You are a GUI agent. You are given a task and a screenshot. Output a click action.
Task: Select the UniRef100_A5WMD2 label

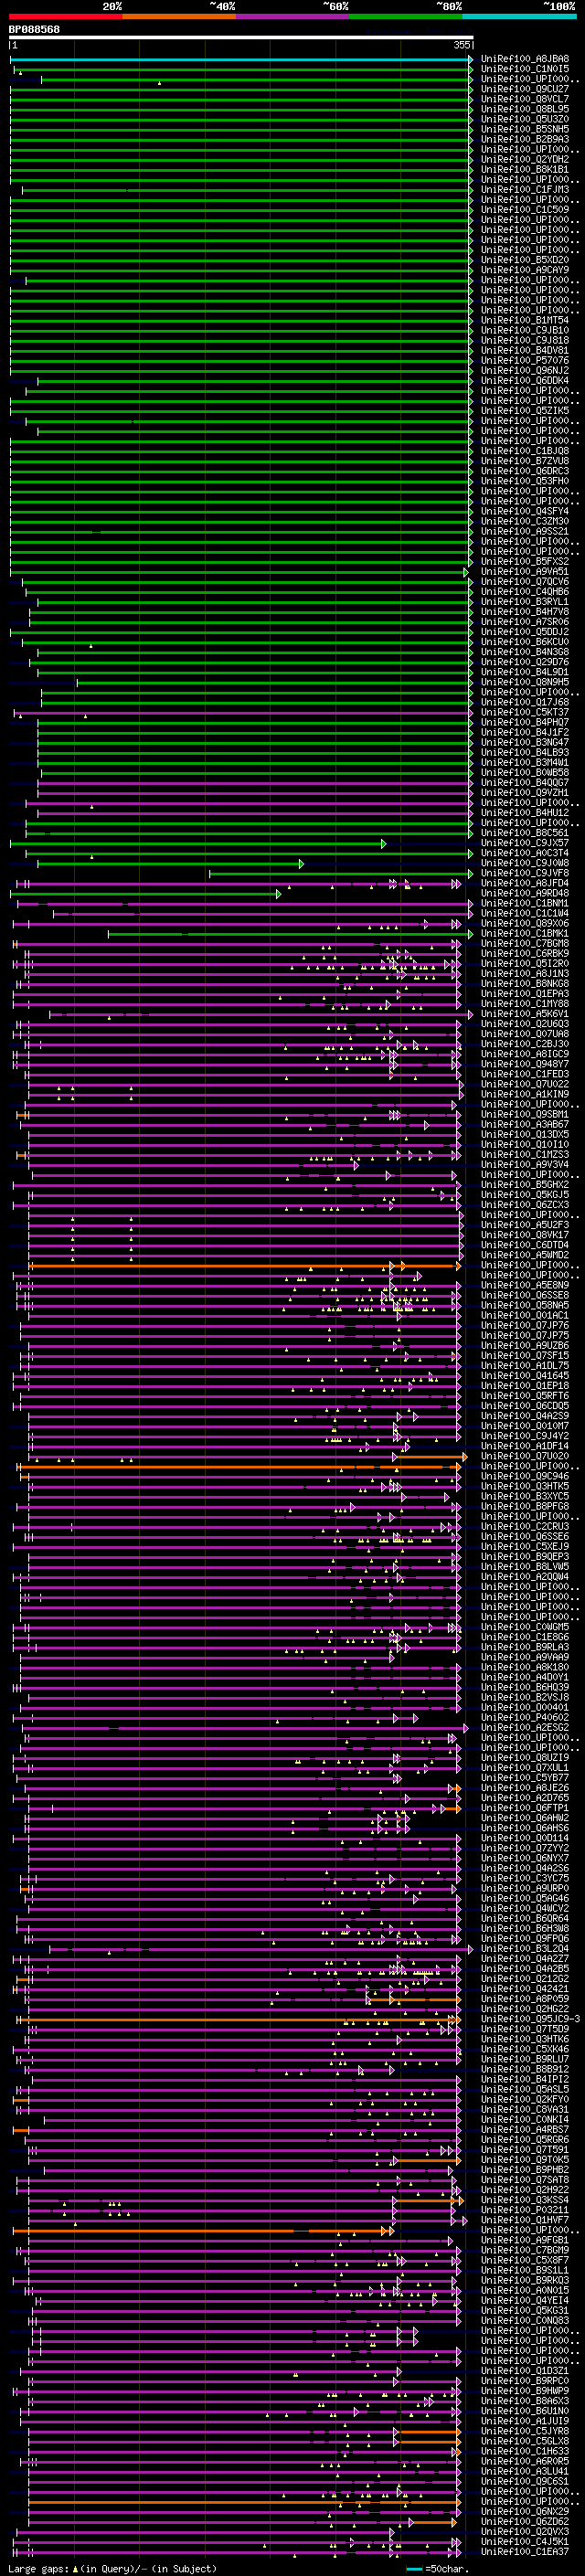click(x=525, y=1255)
